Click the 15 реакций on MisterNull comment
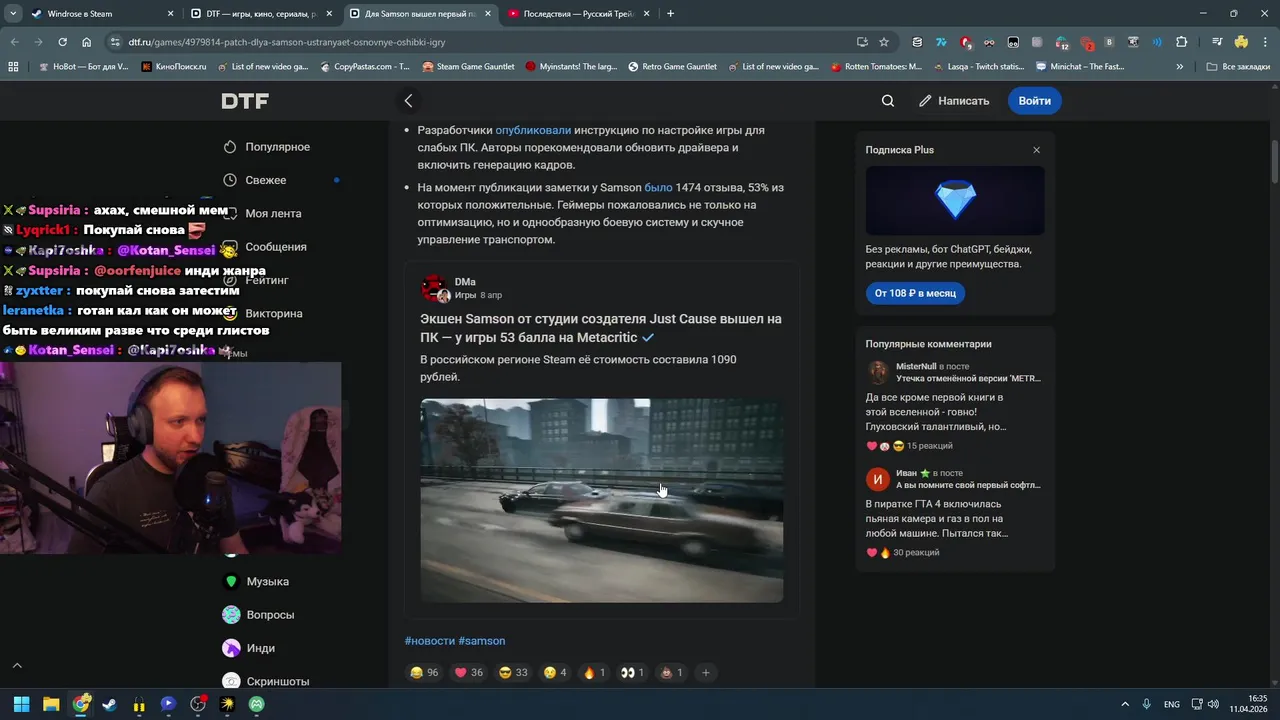This screenshot has height=720, width=1280. (909, 446)
